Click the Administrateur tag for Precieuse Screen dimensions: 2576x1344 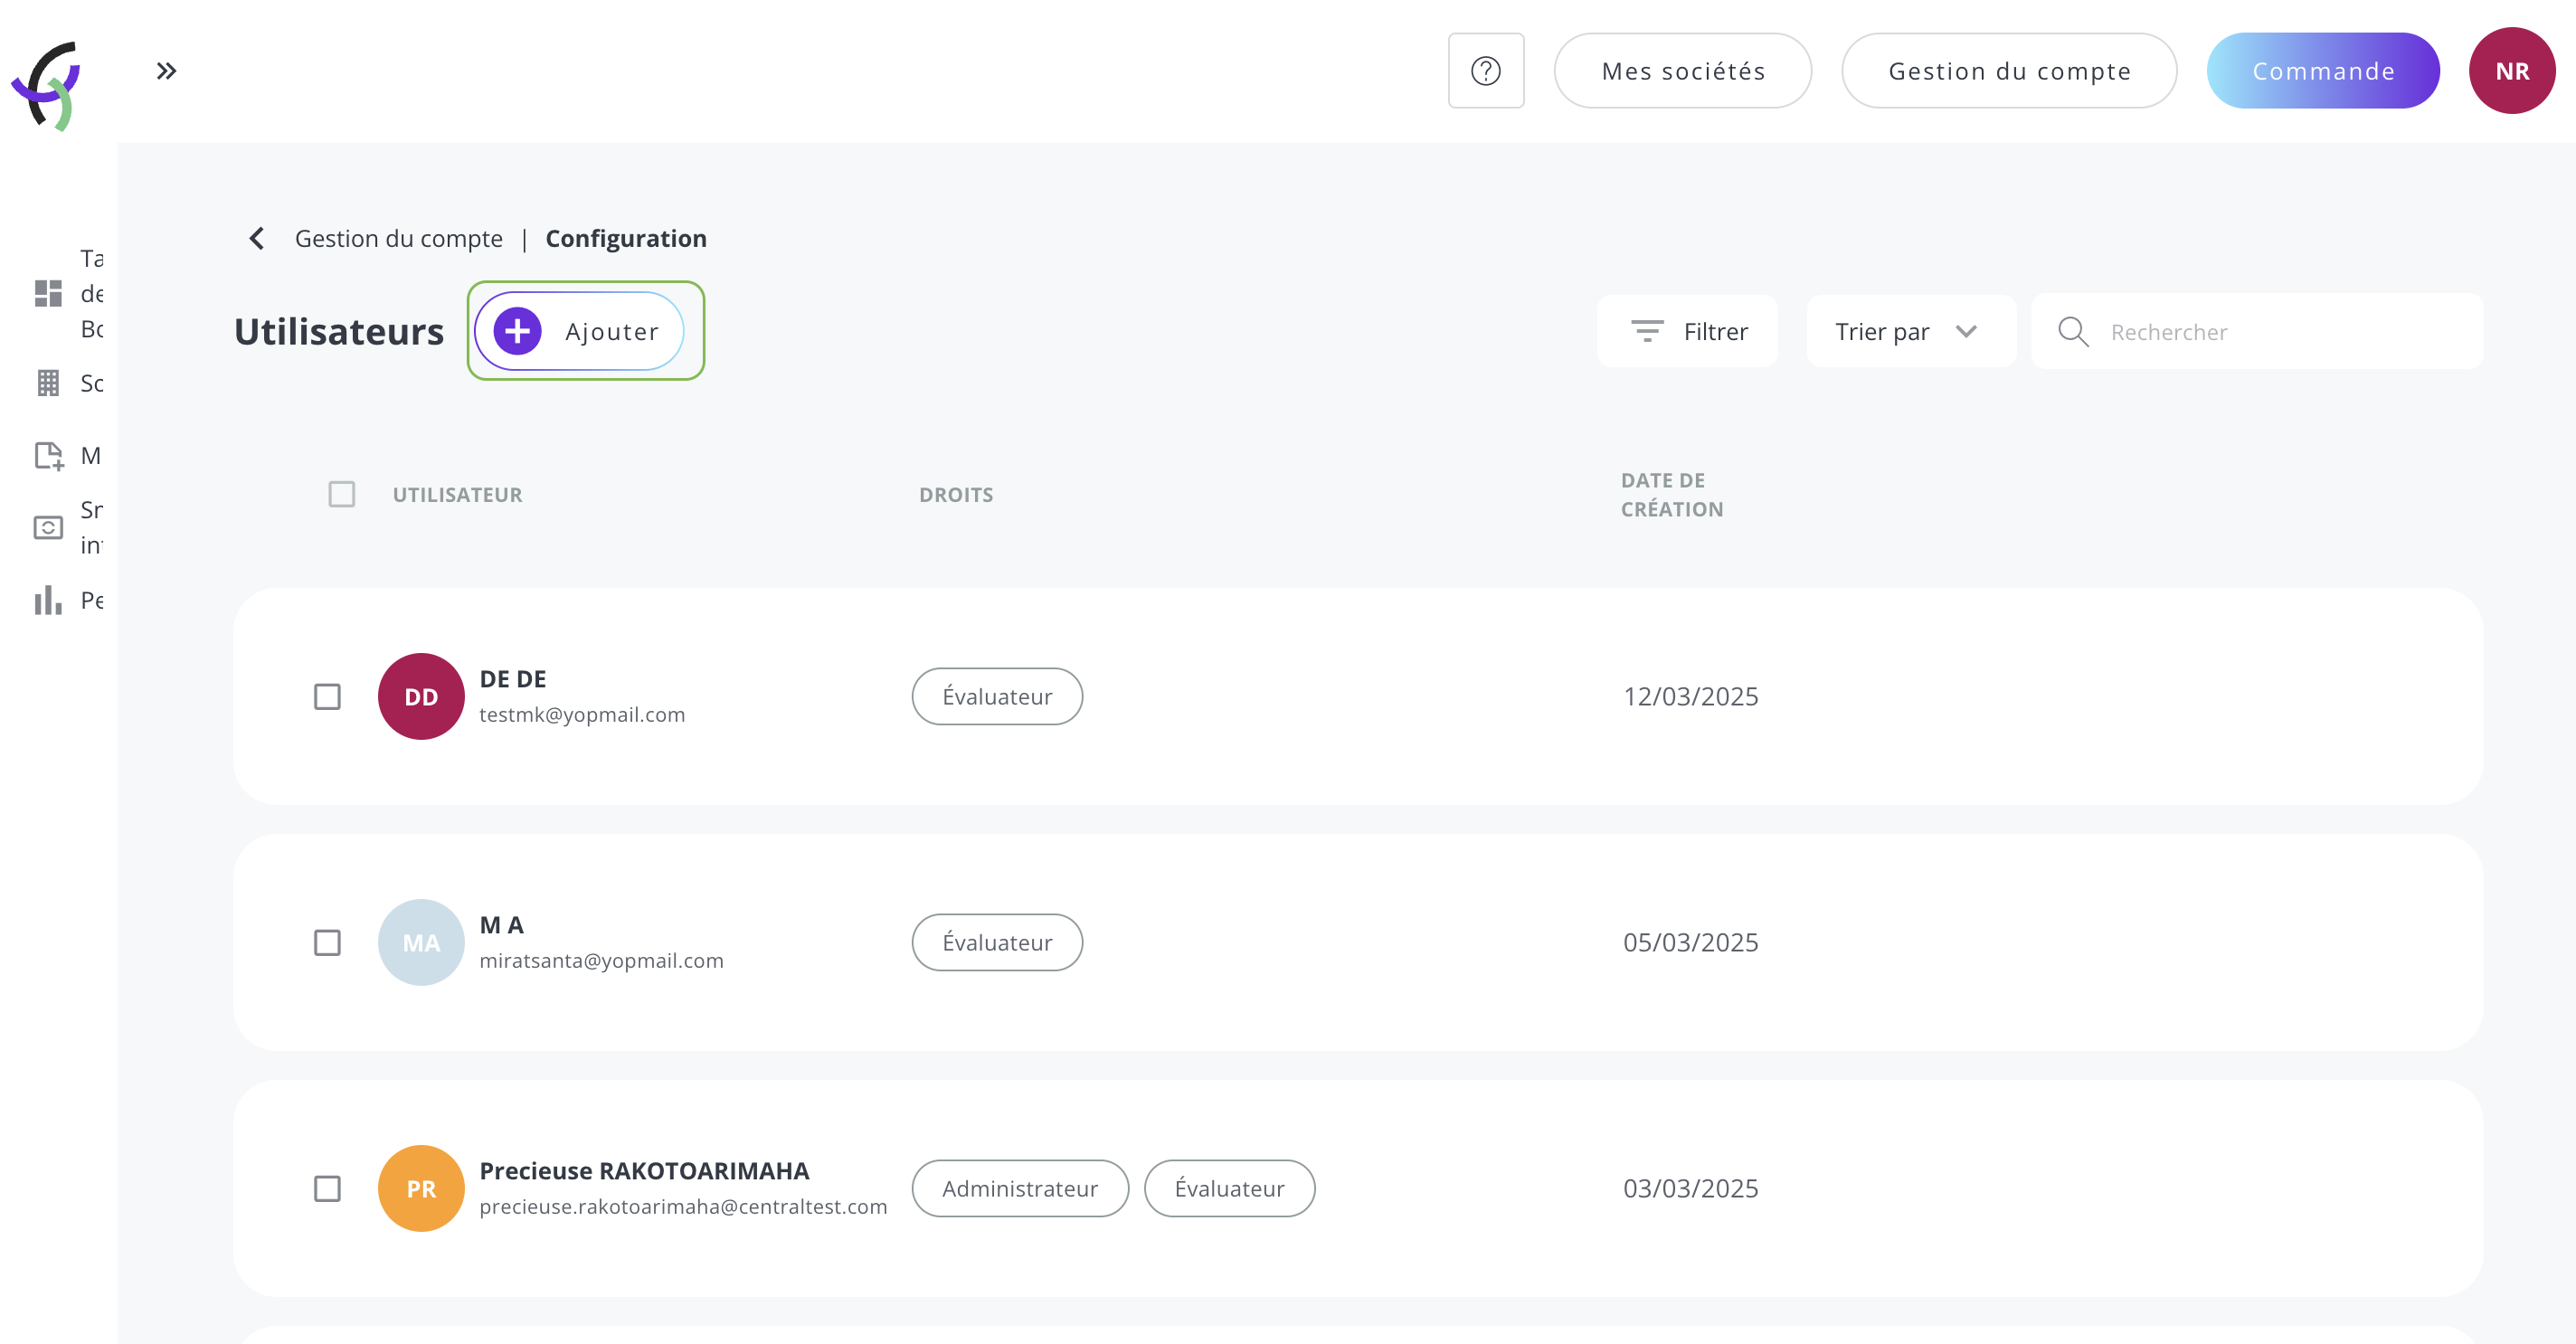(x=1020, y=1188)
